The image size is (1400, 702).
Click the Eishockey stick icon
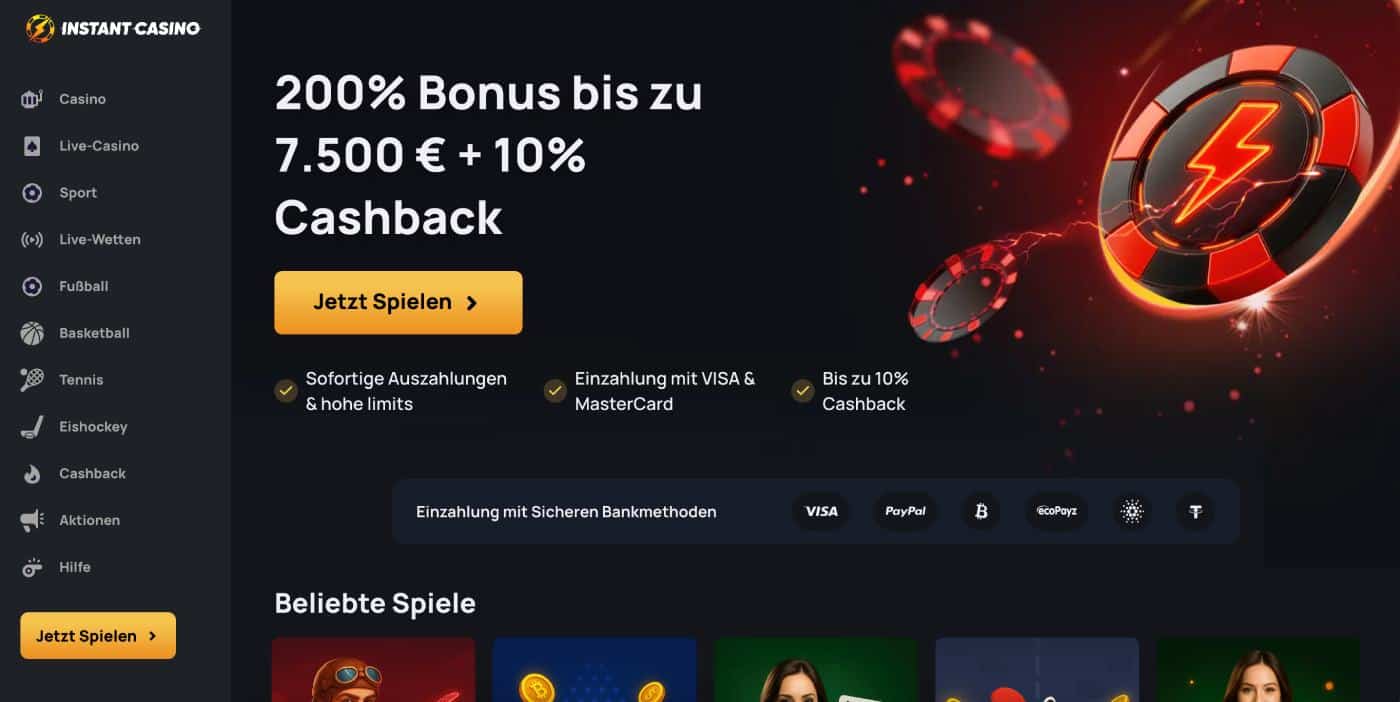[32, 427]
